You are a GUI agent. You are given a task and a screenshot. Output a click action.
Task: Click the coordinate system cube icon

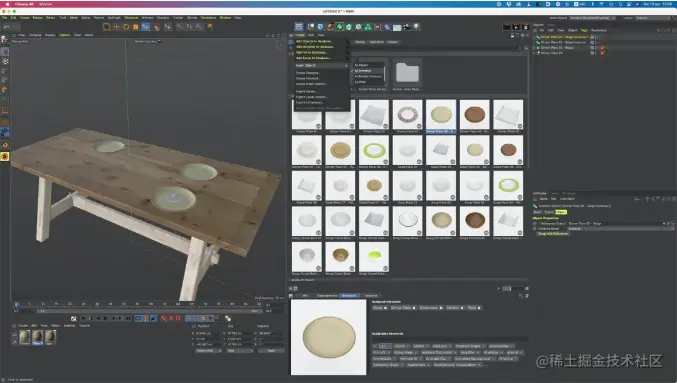click(x=209, y=27)
